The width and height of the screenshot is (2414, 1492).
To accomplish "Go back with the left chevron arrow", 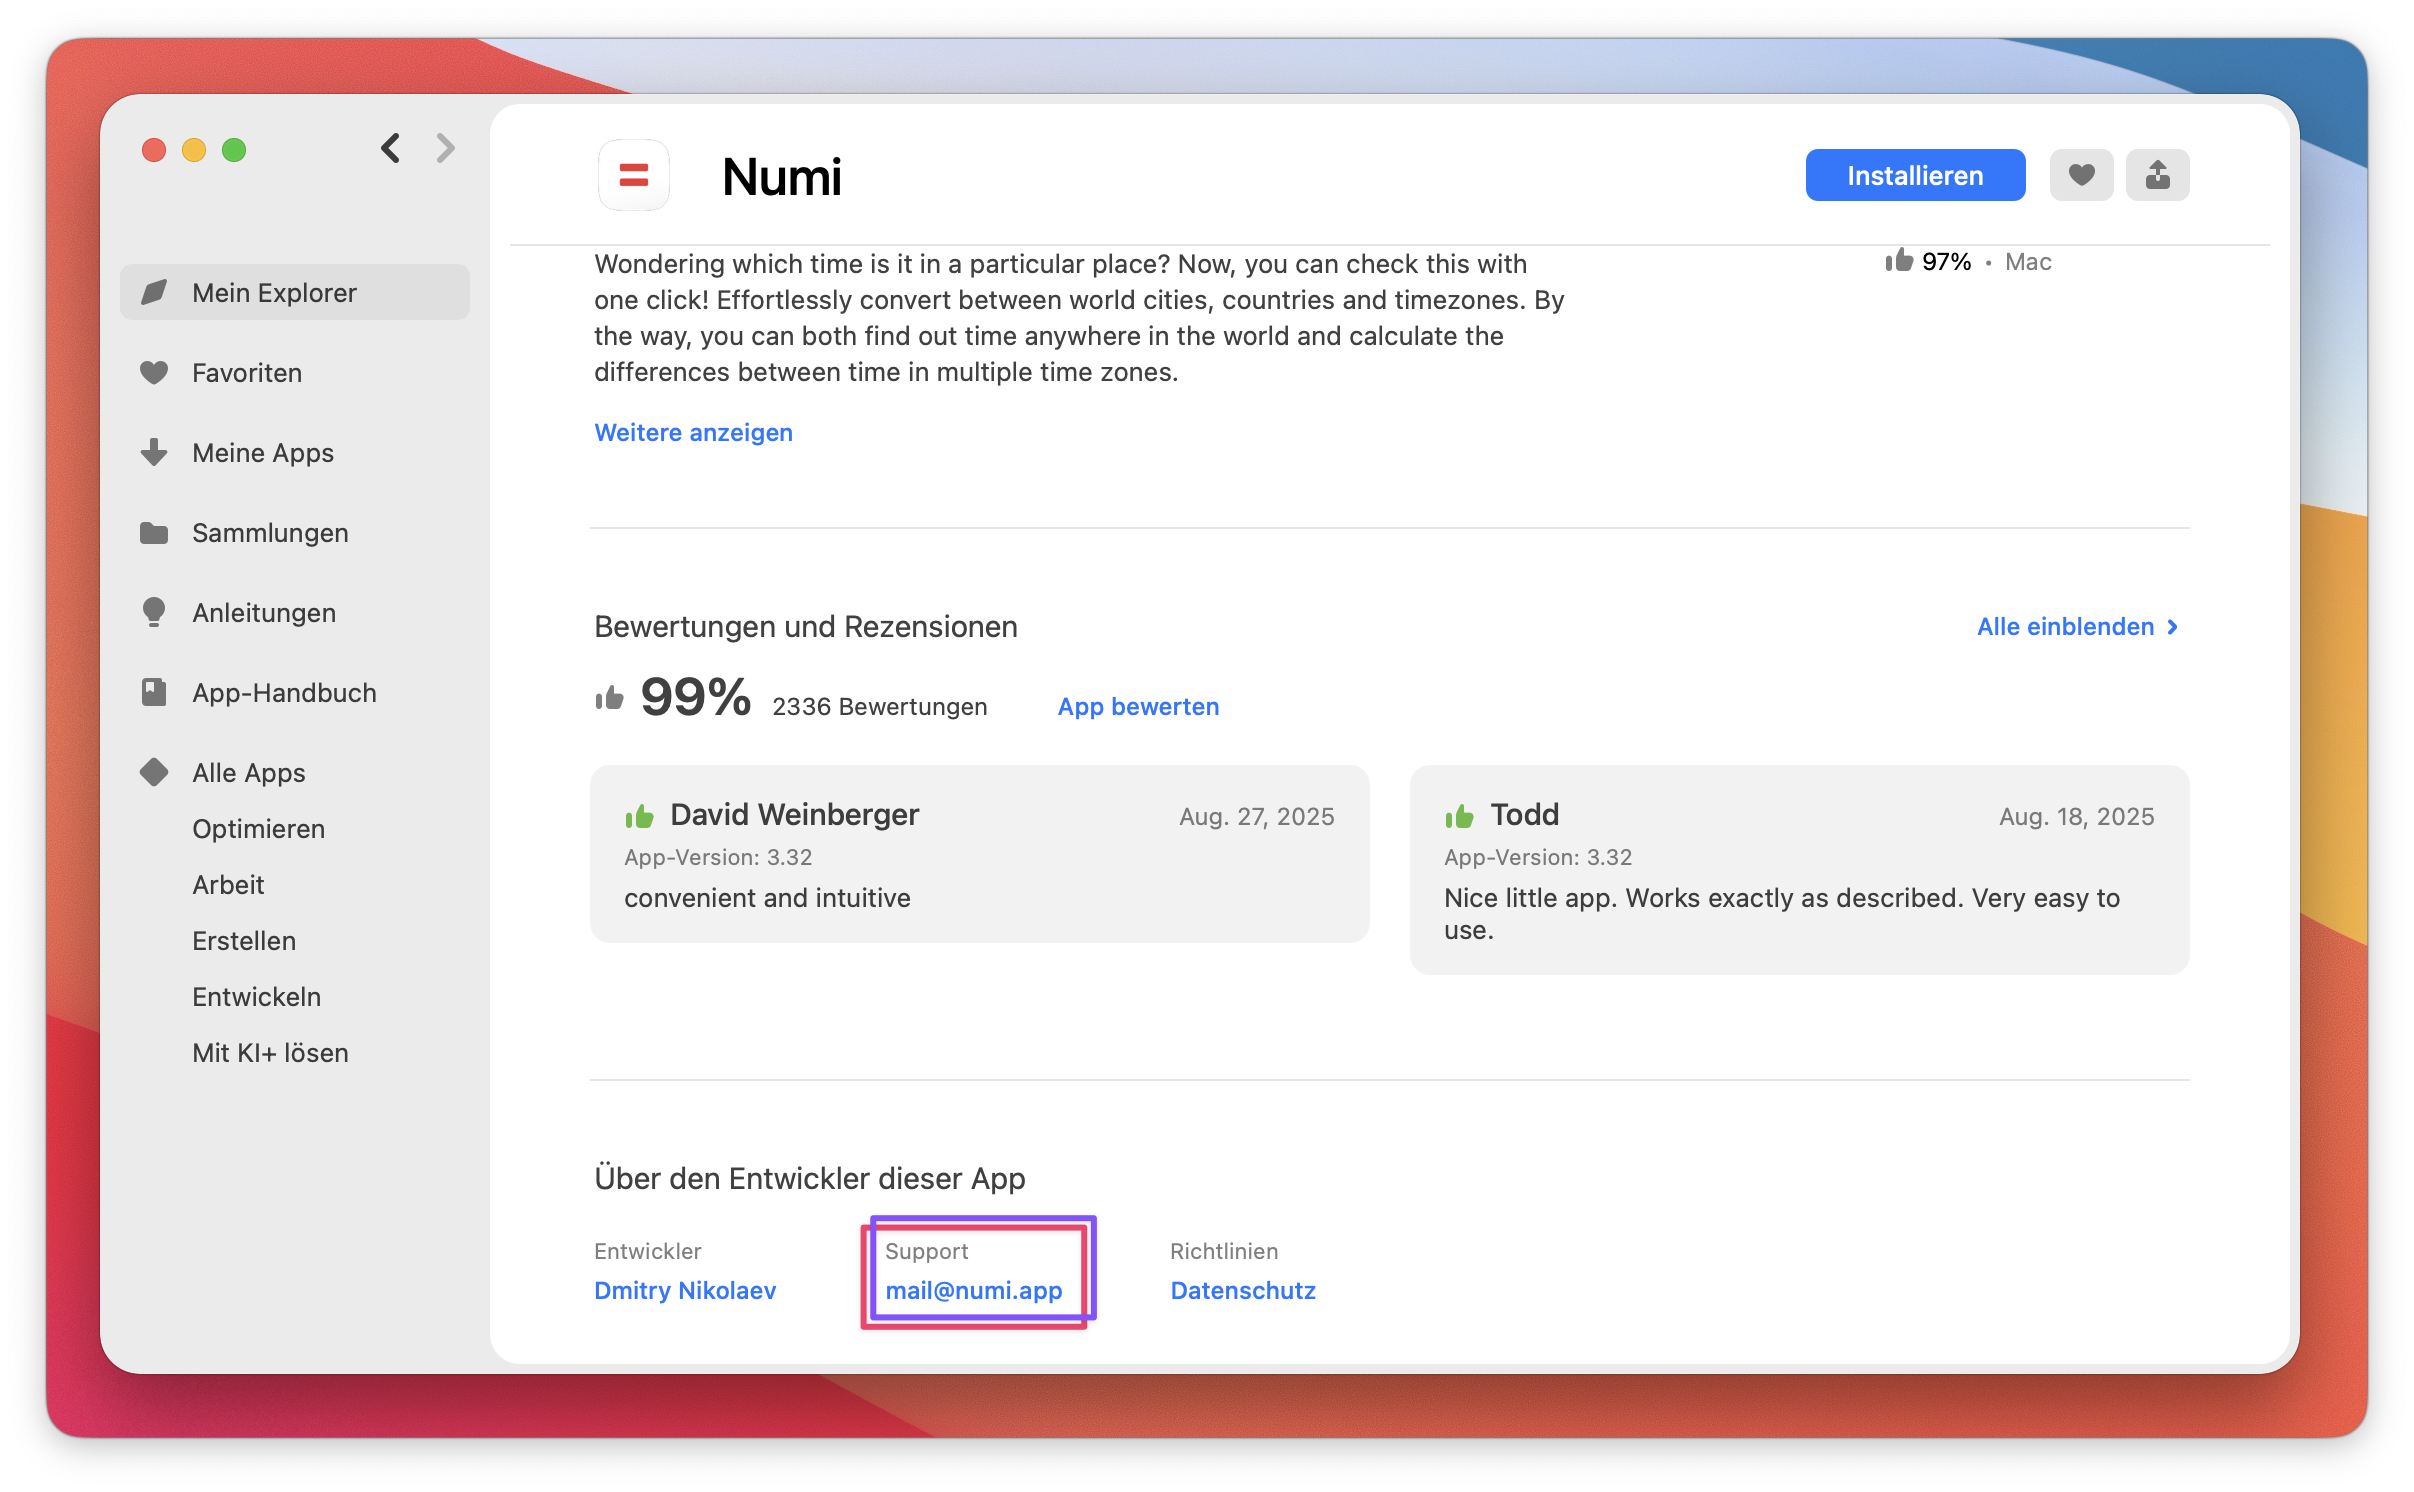I will [390, 149].
